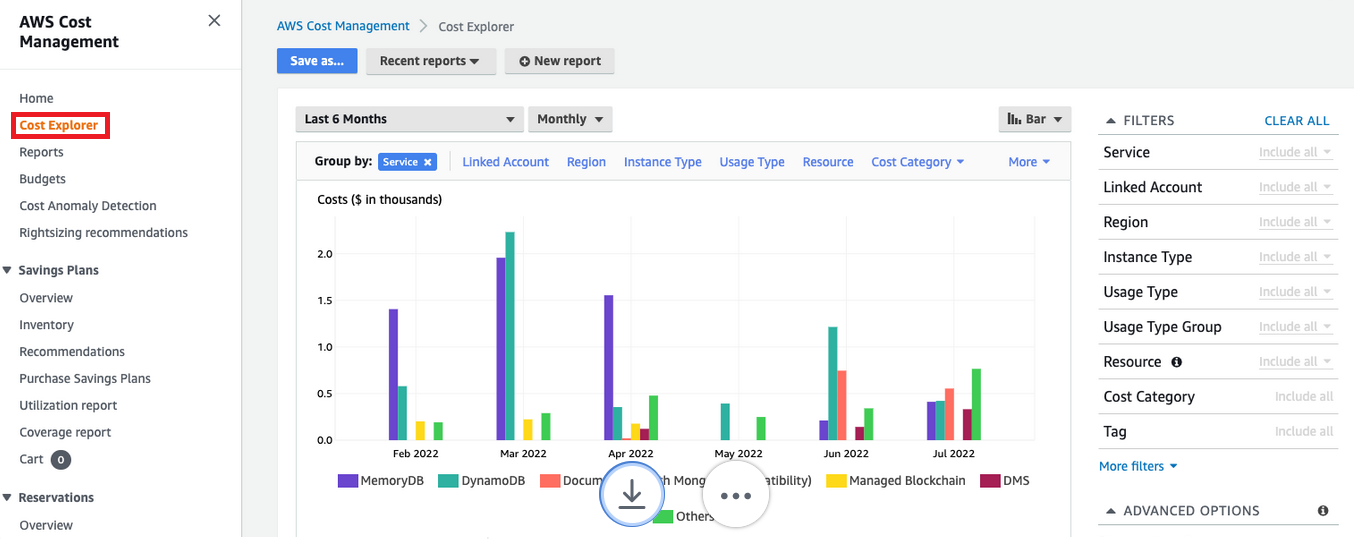Open the More group-by dropdown
The width and height of the screenshot is (1354, 539).
[1029, 162]
